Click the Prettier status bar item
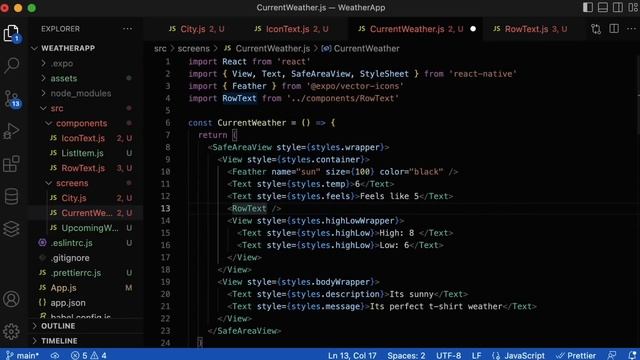Screen dimensions: 640x360 pyautogui.click(x=576, y=356)
